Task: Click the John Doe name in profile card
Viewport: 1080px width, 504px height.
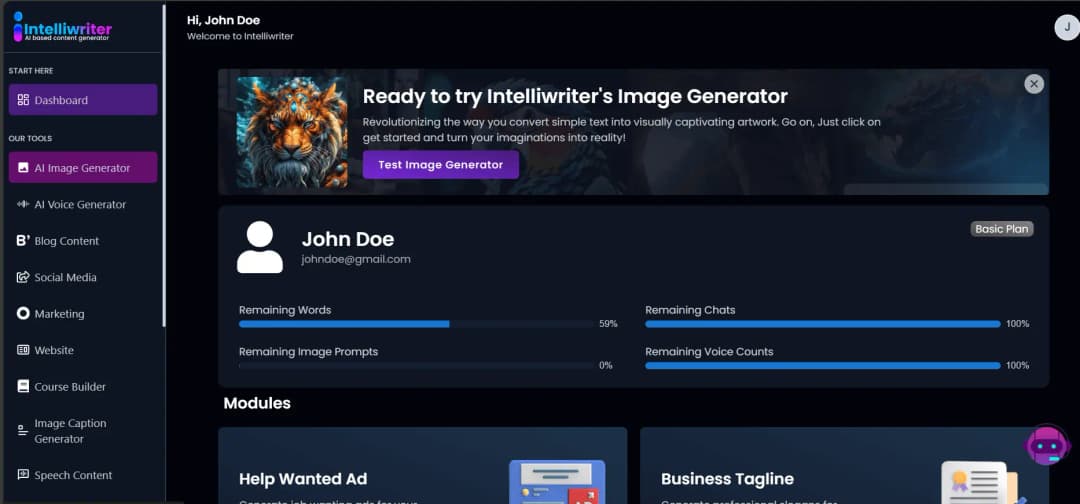Action: tap(348, 239)
